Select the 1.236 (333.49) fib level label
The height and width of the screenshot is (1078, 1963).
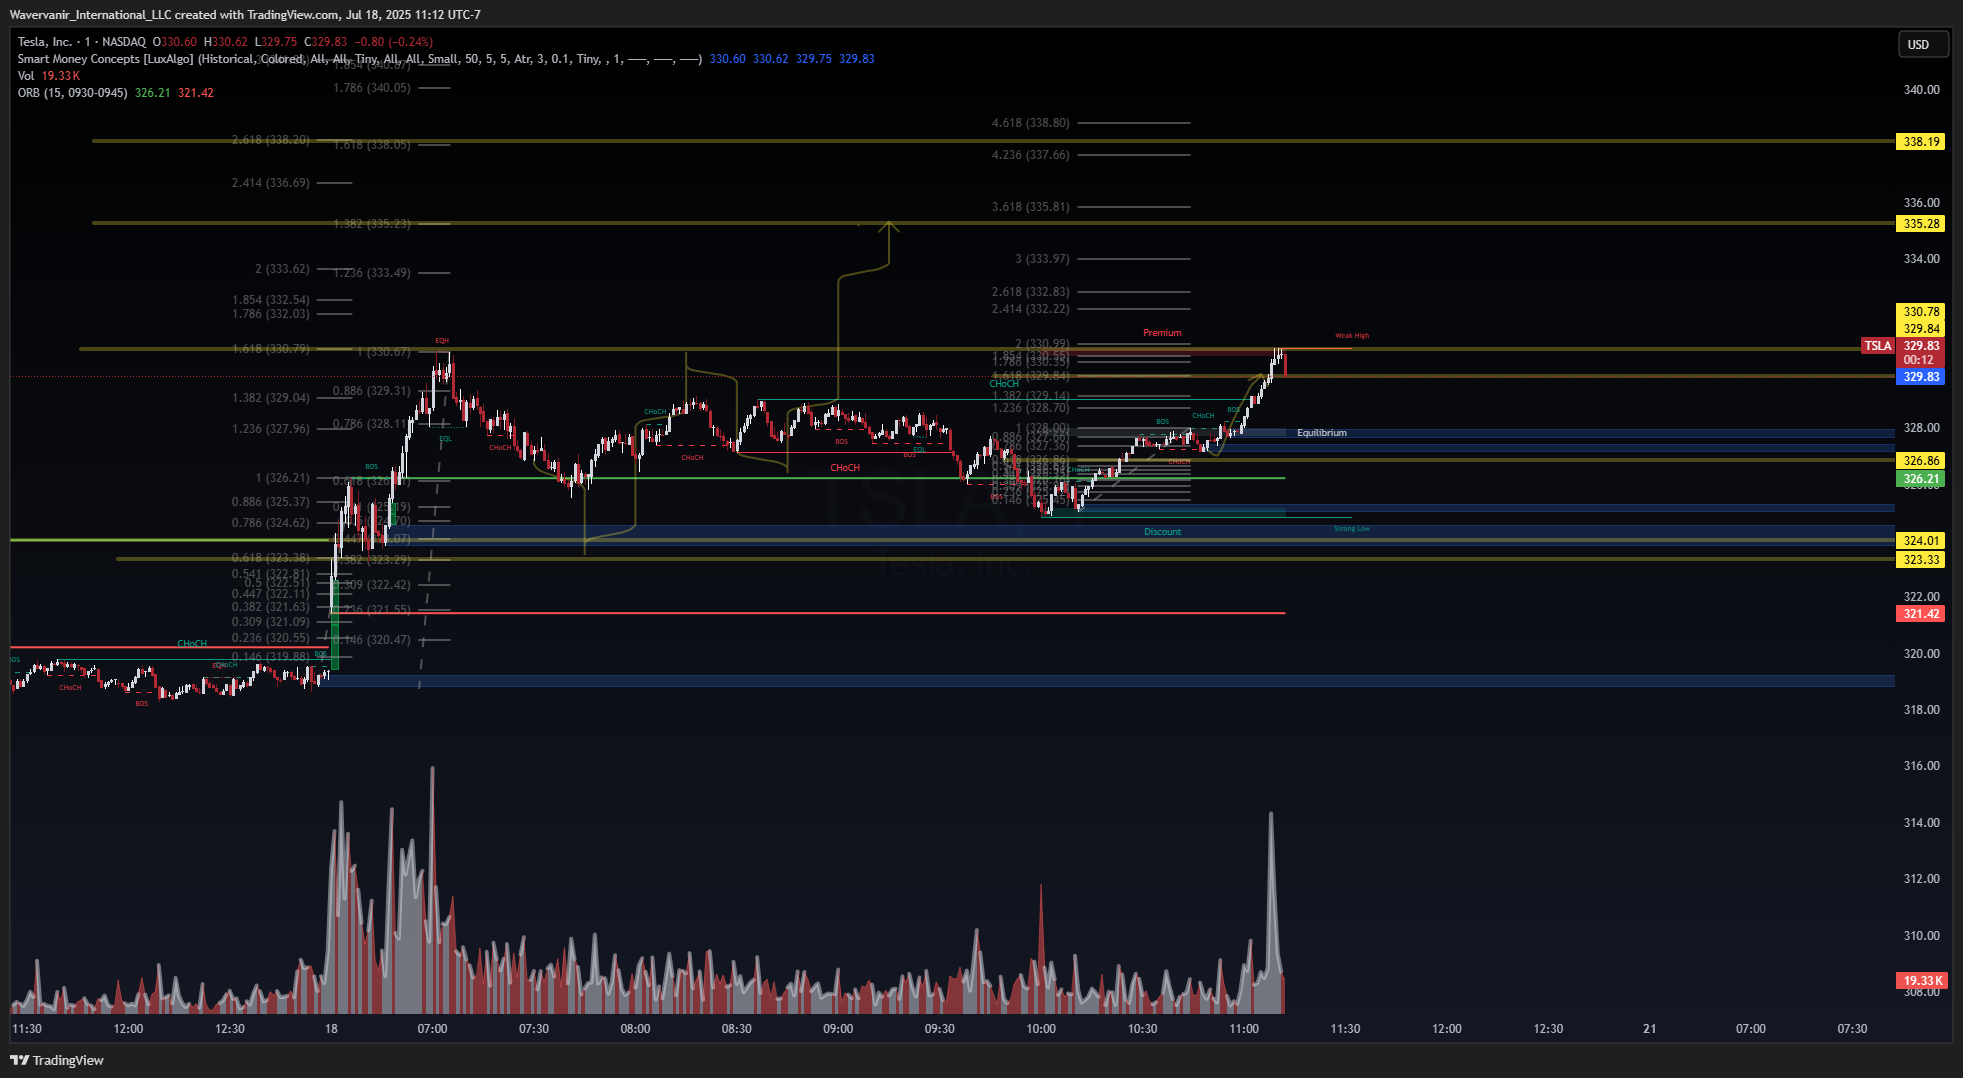pos(371,273)
